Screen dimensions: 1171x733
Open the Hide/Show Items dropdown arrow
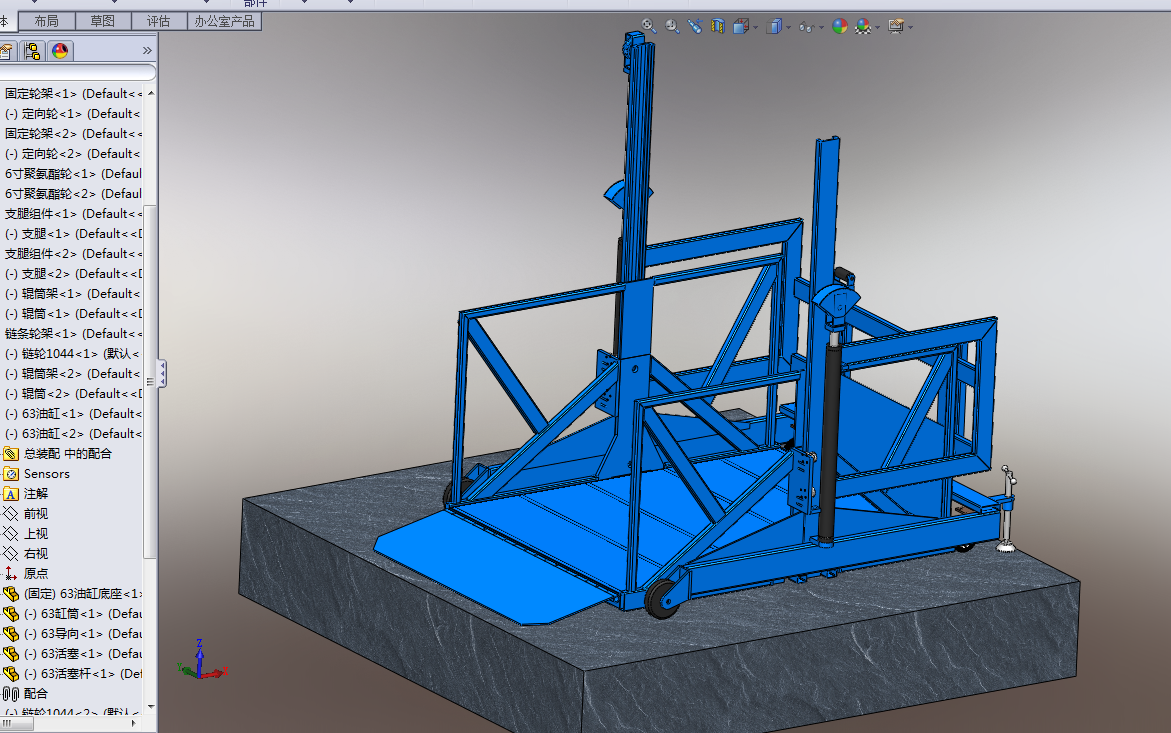point(821,28)
